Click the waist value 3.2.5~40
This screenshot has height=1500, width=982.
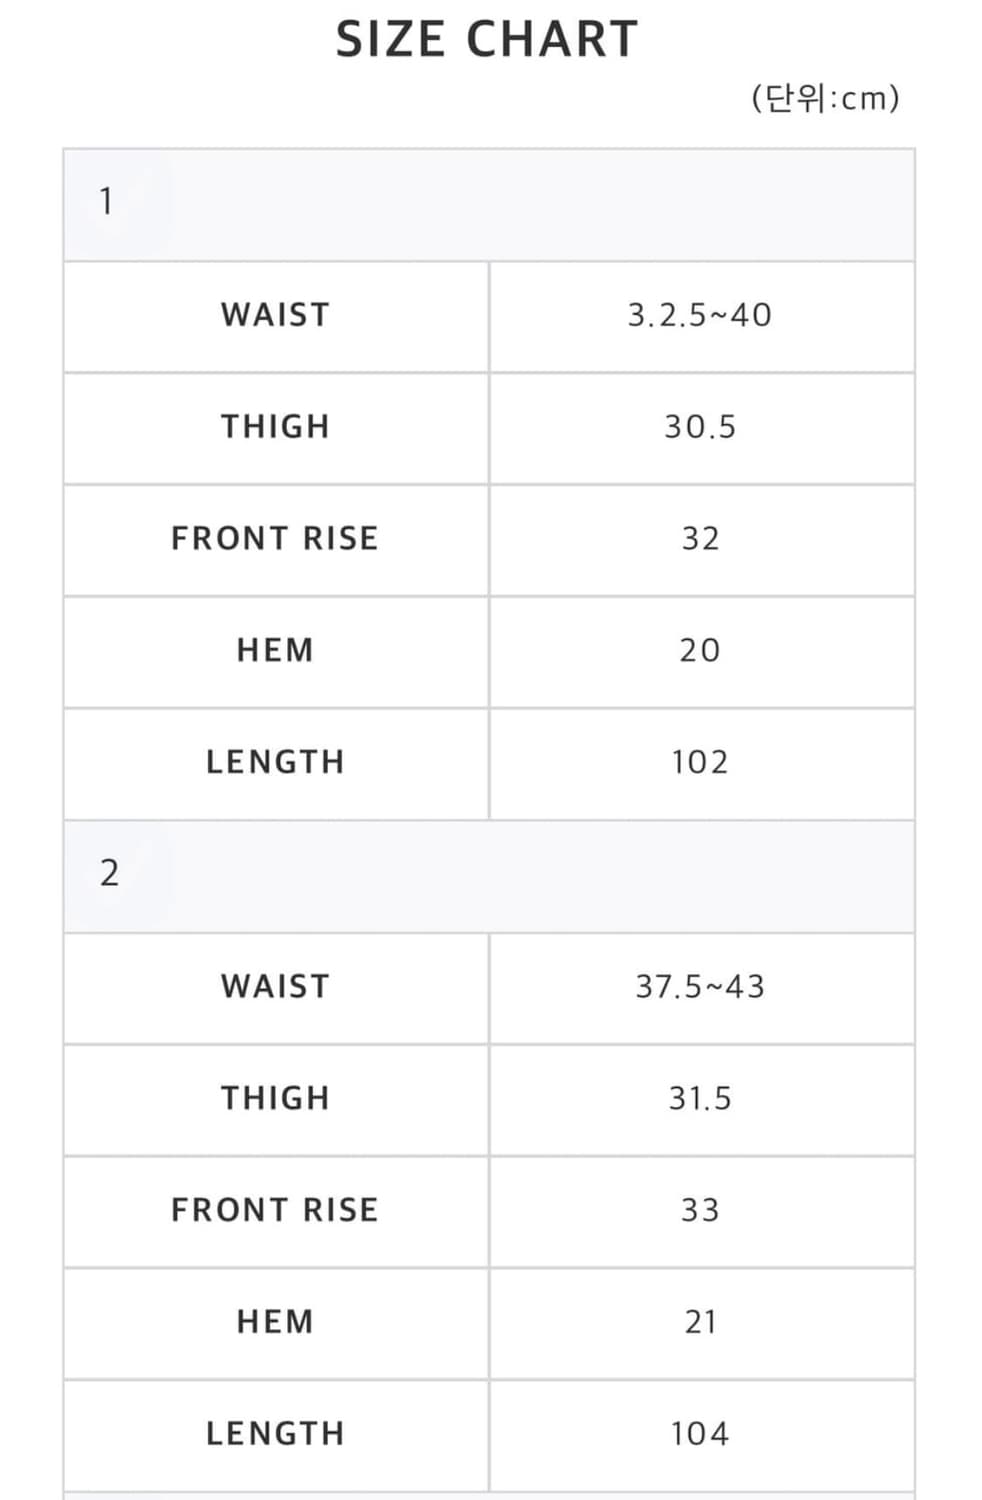pos(700,316)
